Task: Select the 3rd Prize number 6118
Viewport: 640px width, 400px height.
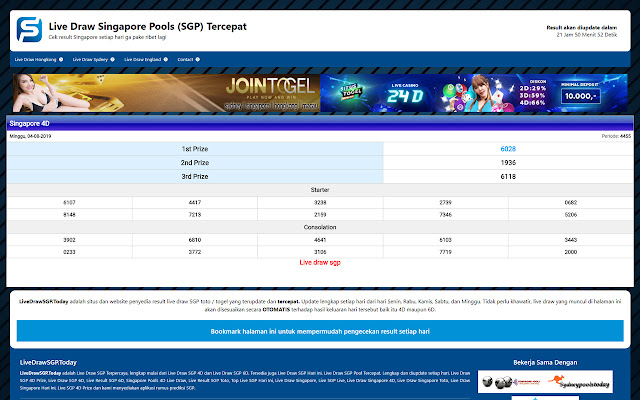Action: [508, 176]
